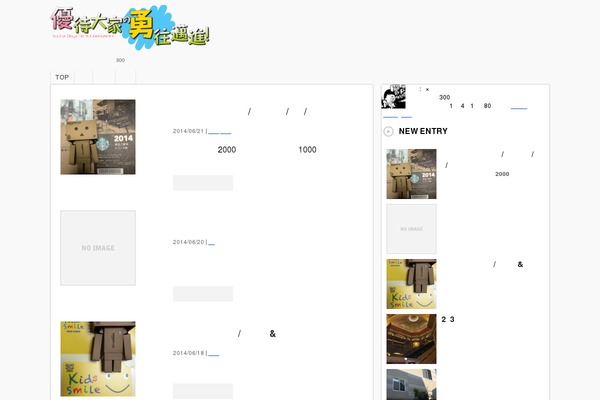Click the grey button under 2014/06/18 post
Screen dimensions: 600x400
(x=203, y=391)
